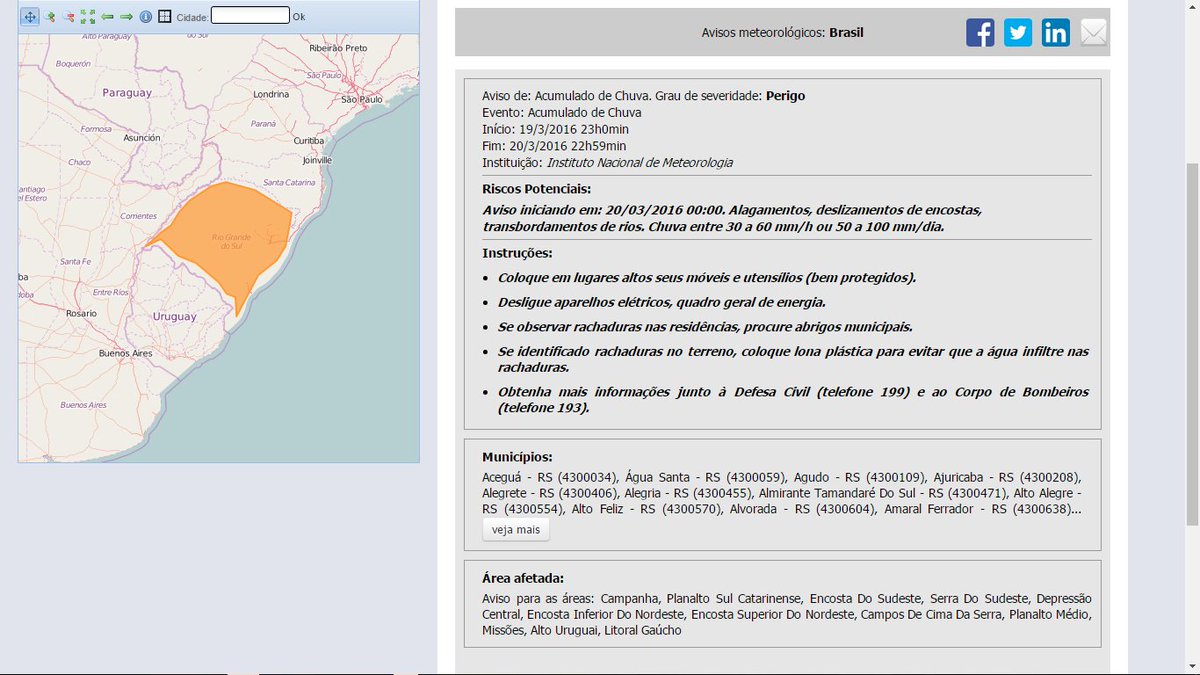Click Evento: Acumulado de Chuva line
This screenshot has width=1200, height=675.
(562, 113)
